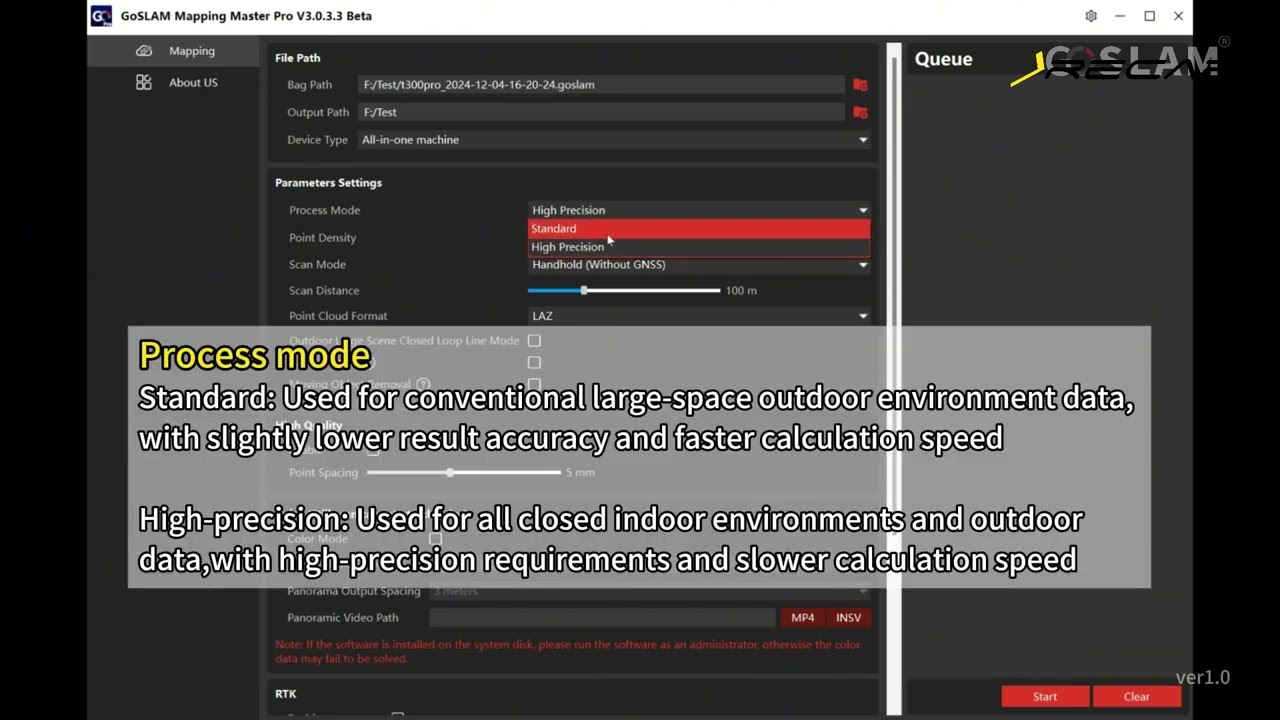Select High Precision process mode option

699,247
